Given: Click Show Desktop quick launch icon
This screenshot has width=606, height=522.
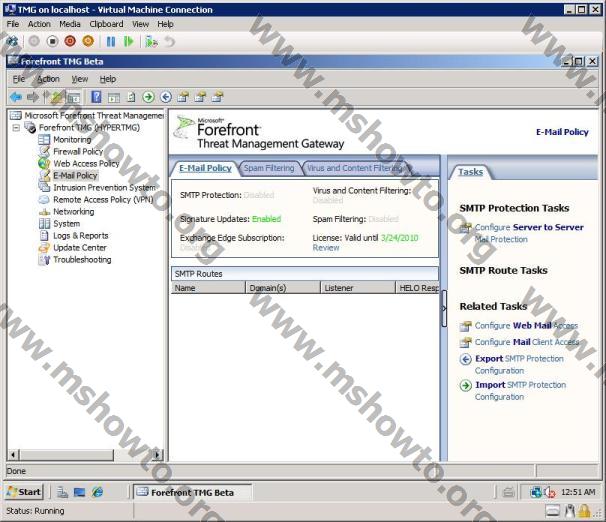Looking at the screenshot, I should pos(79,492).
